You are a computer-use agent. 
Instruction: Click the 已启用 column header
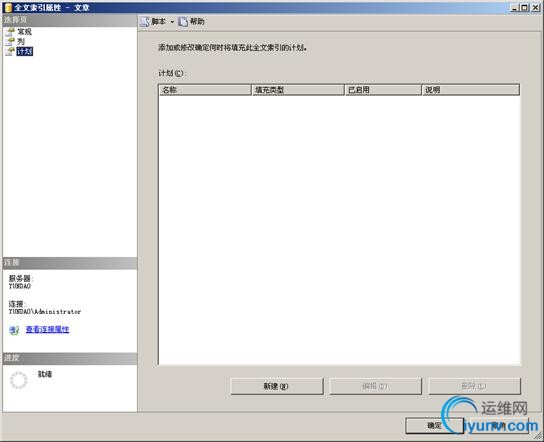383,90
